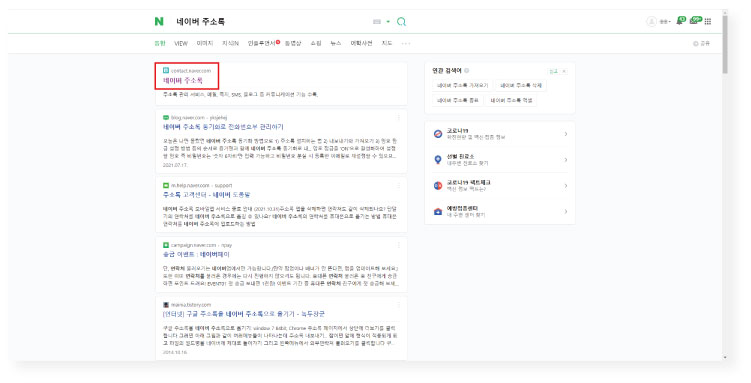Click the 신고 report link in related searches

[x=553, y=71]
